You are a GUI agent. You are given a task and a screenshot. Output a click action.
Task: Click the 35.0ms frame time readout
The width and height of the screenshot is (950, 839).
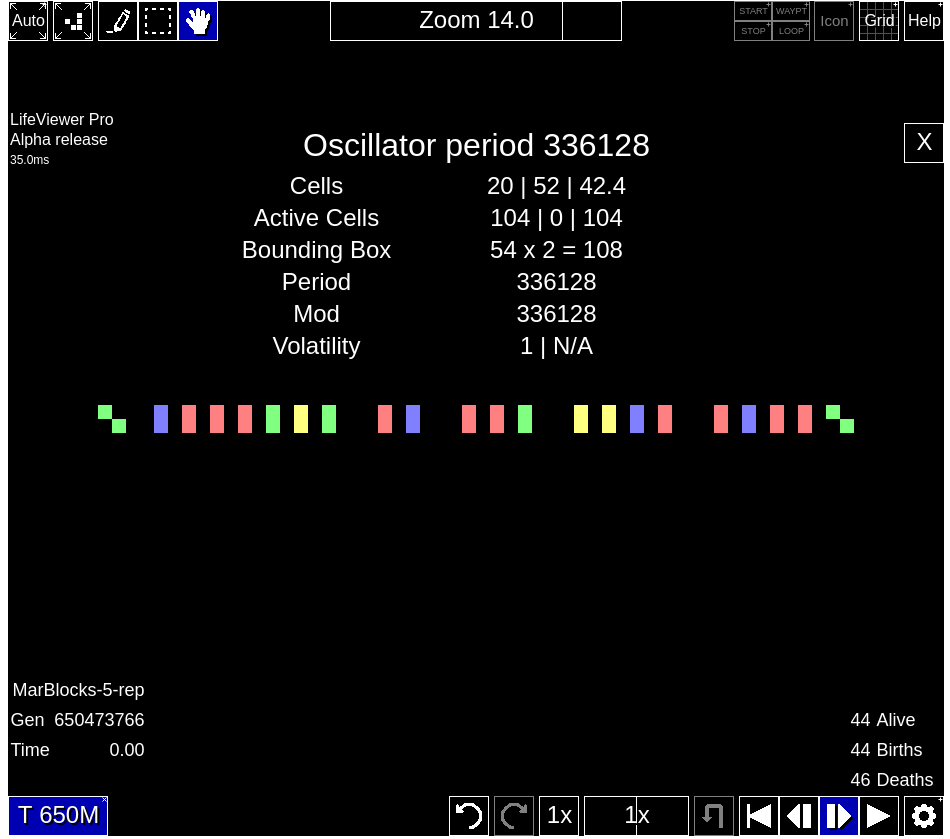pos(30,160)
